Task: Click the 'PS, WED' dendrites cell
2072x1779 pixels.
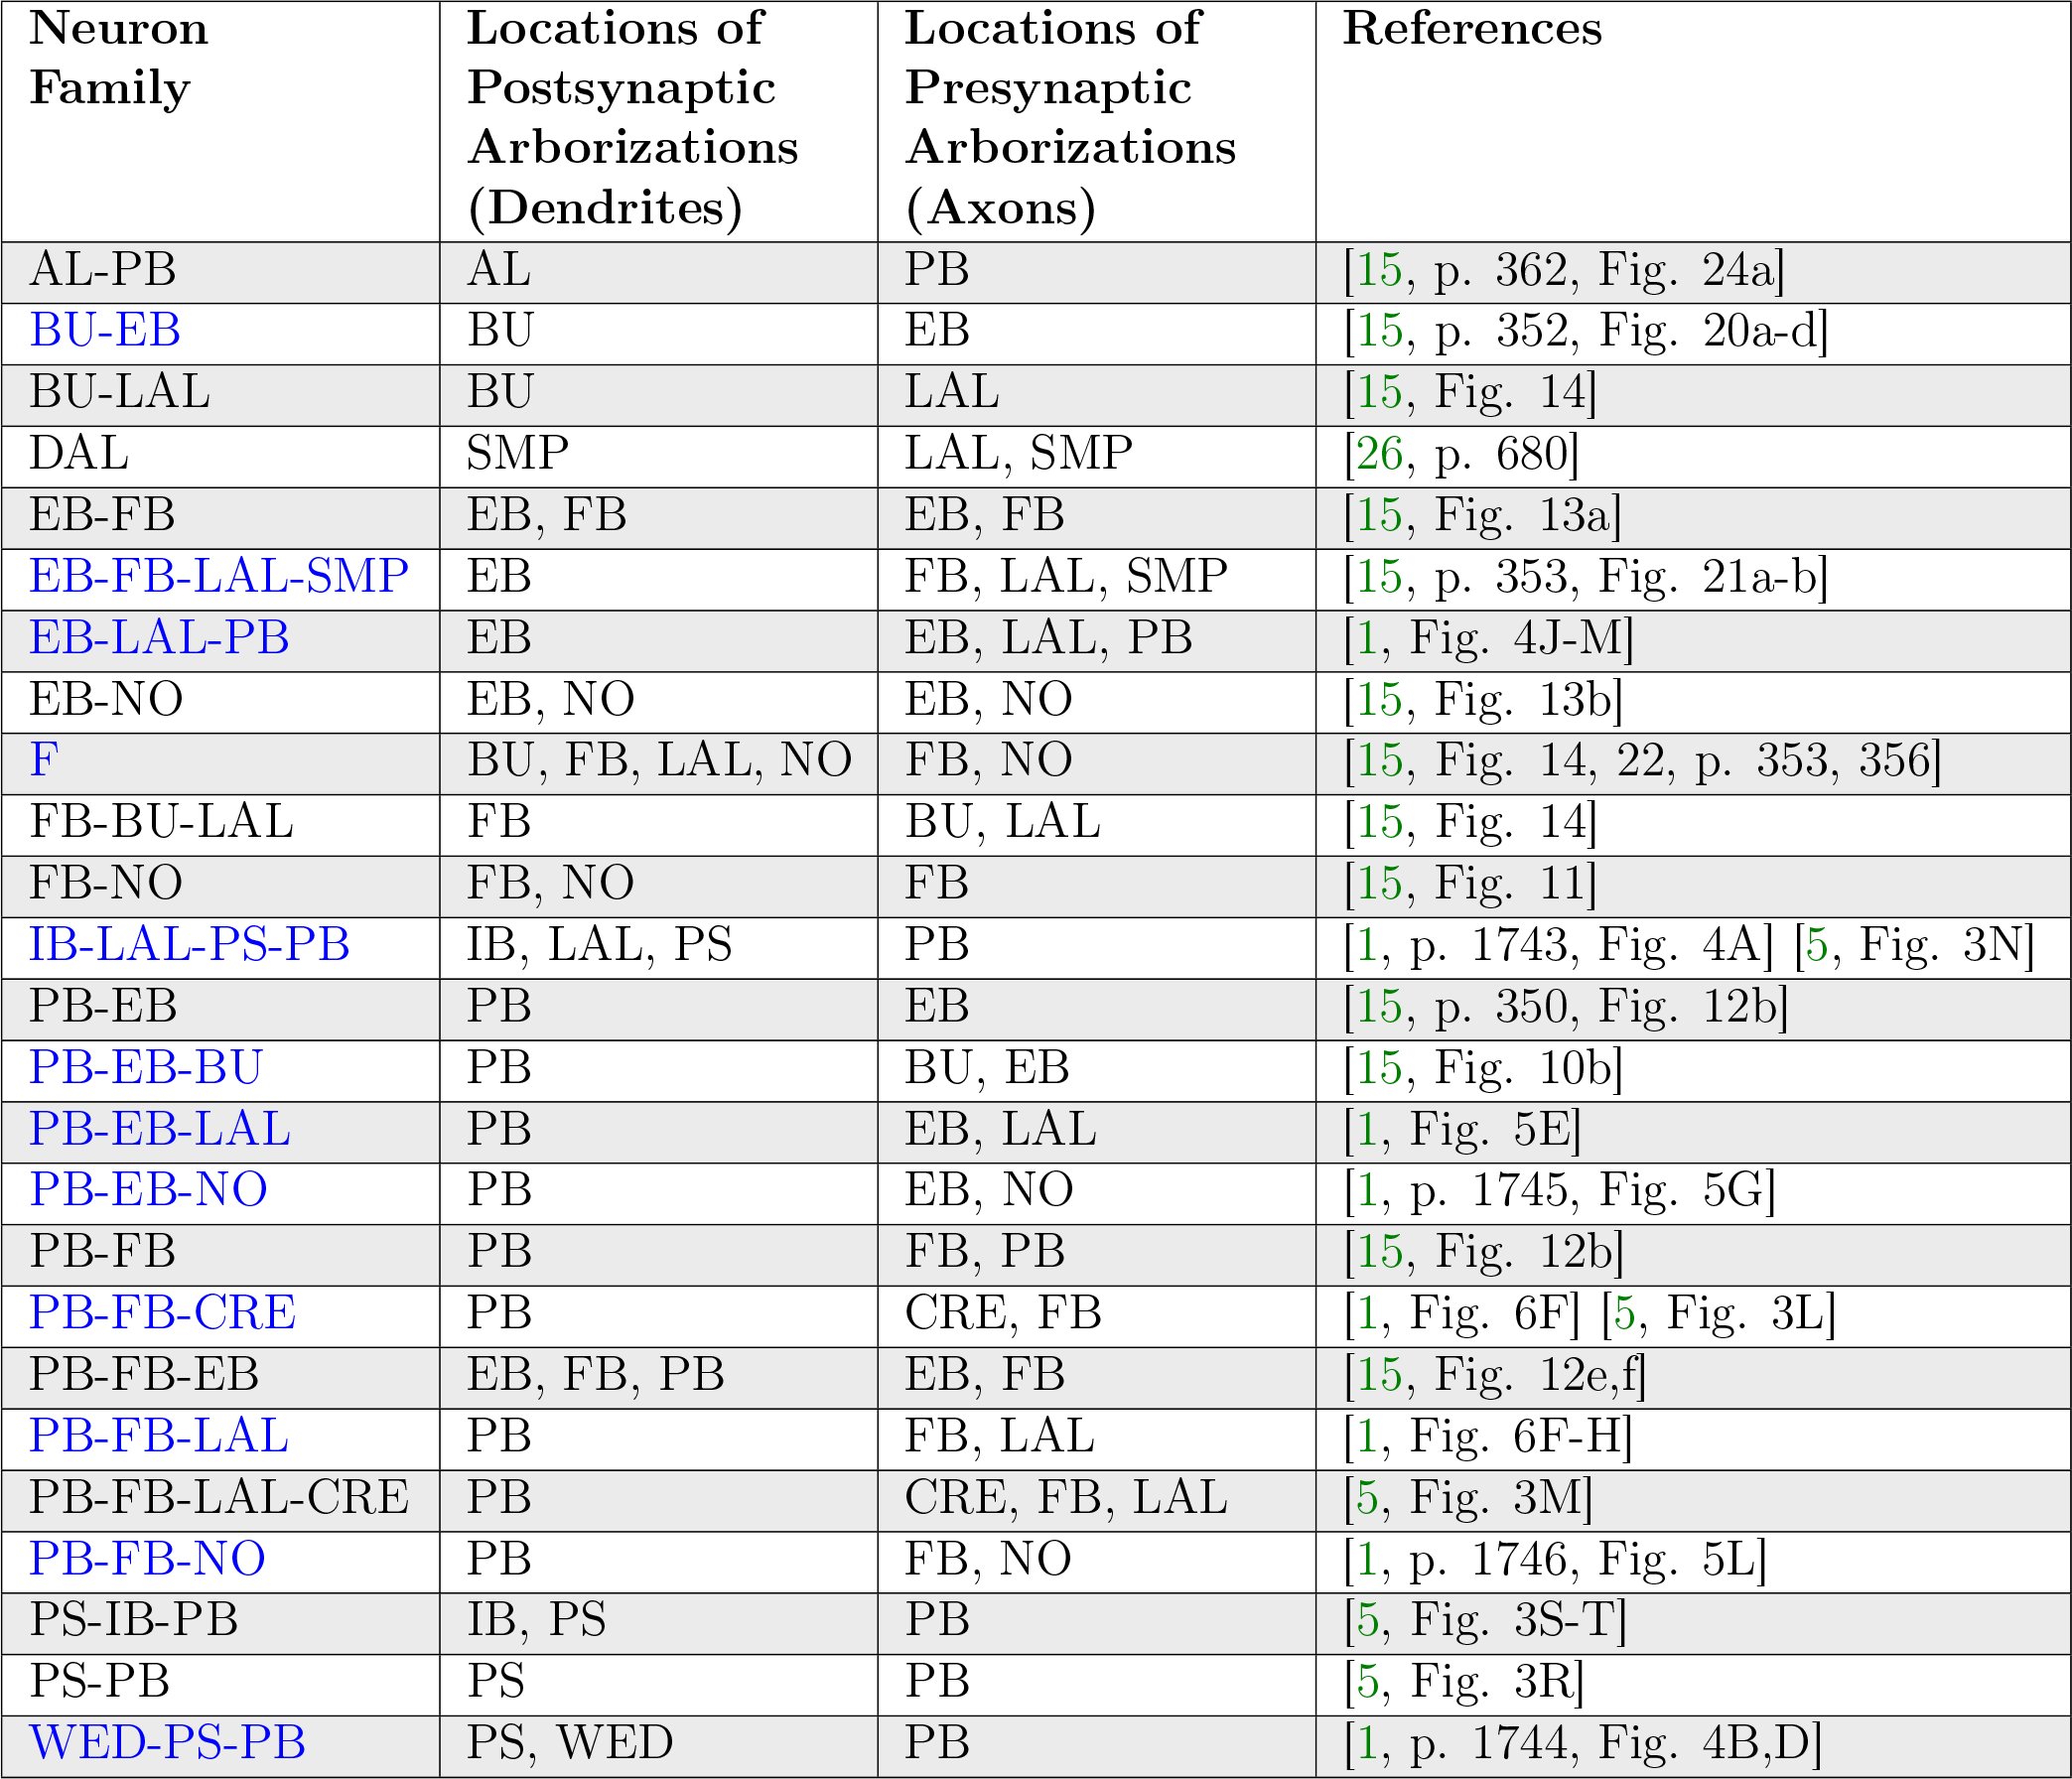Action: pos(659,1747)
